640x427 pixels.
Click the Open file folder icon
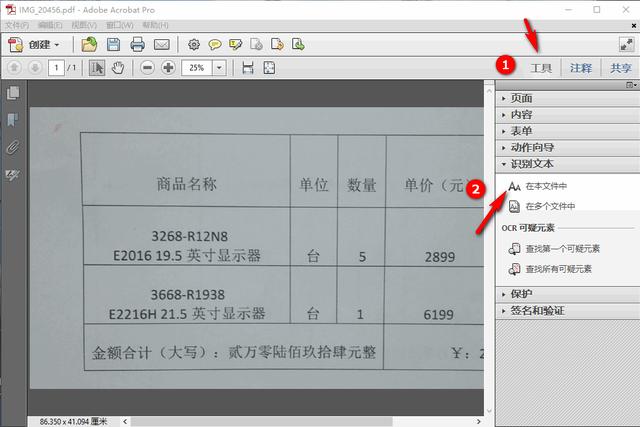pyautogui.click(x=89, y=45)
